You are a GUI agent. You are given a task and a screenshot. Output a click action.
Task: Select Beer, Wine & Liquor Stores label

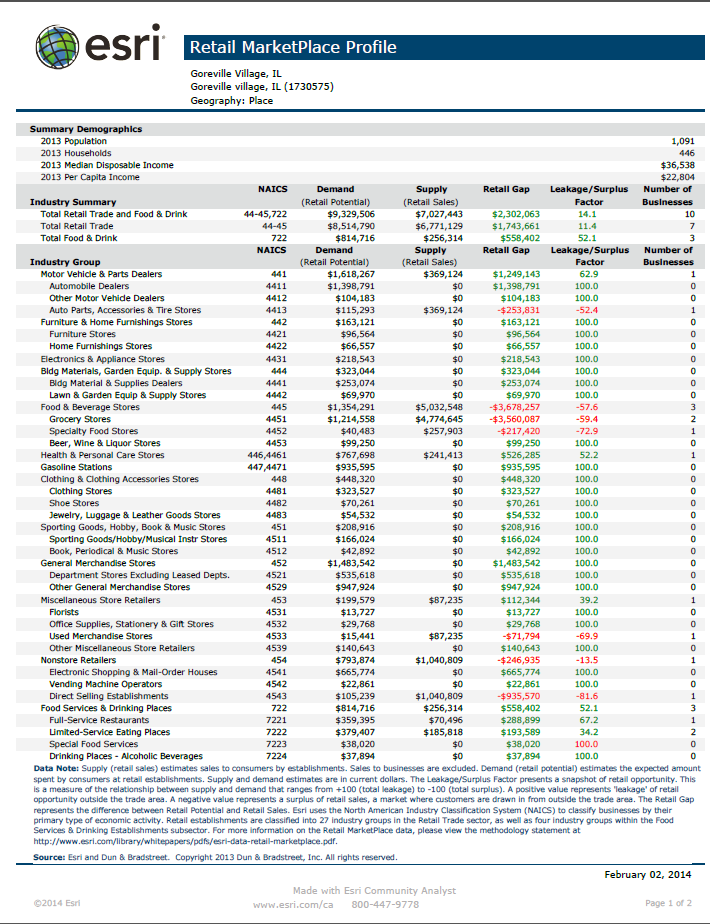pos(105,443)
